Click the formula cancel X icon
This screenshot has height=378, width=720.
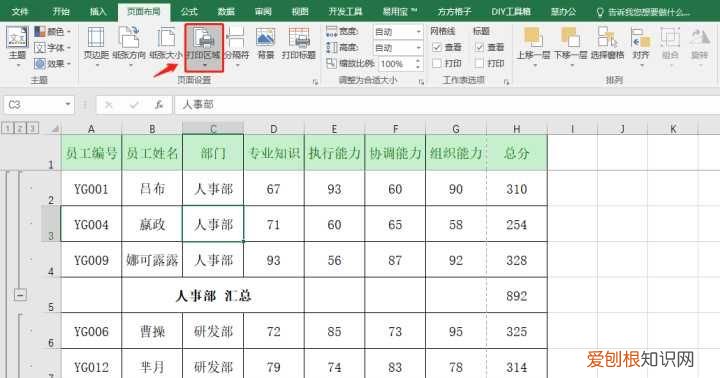click(109, 105)
